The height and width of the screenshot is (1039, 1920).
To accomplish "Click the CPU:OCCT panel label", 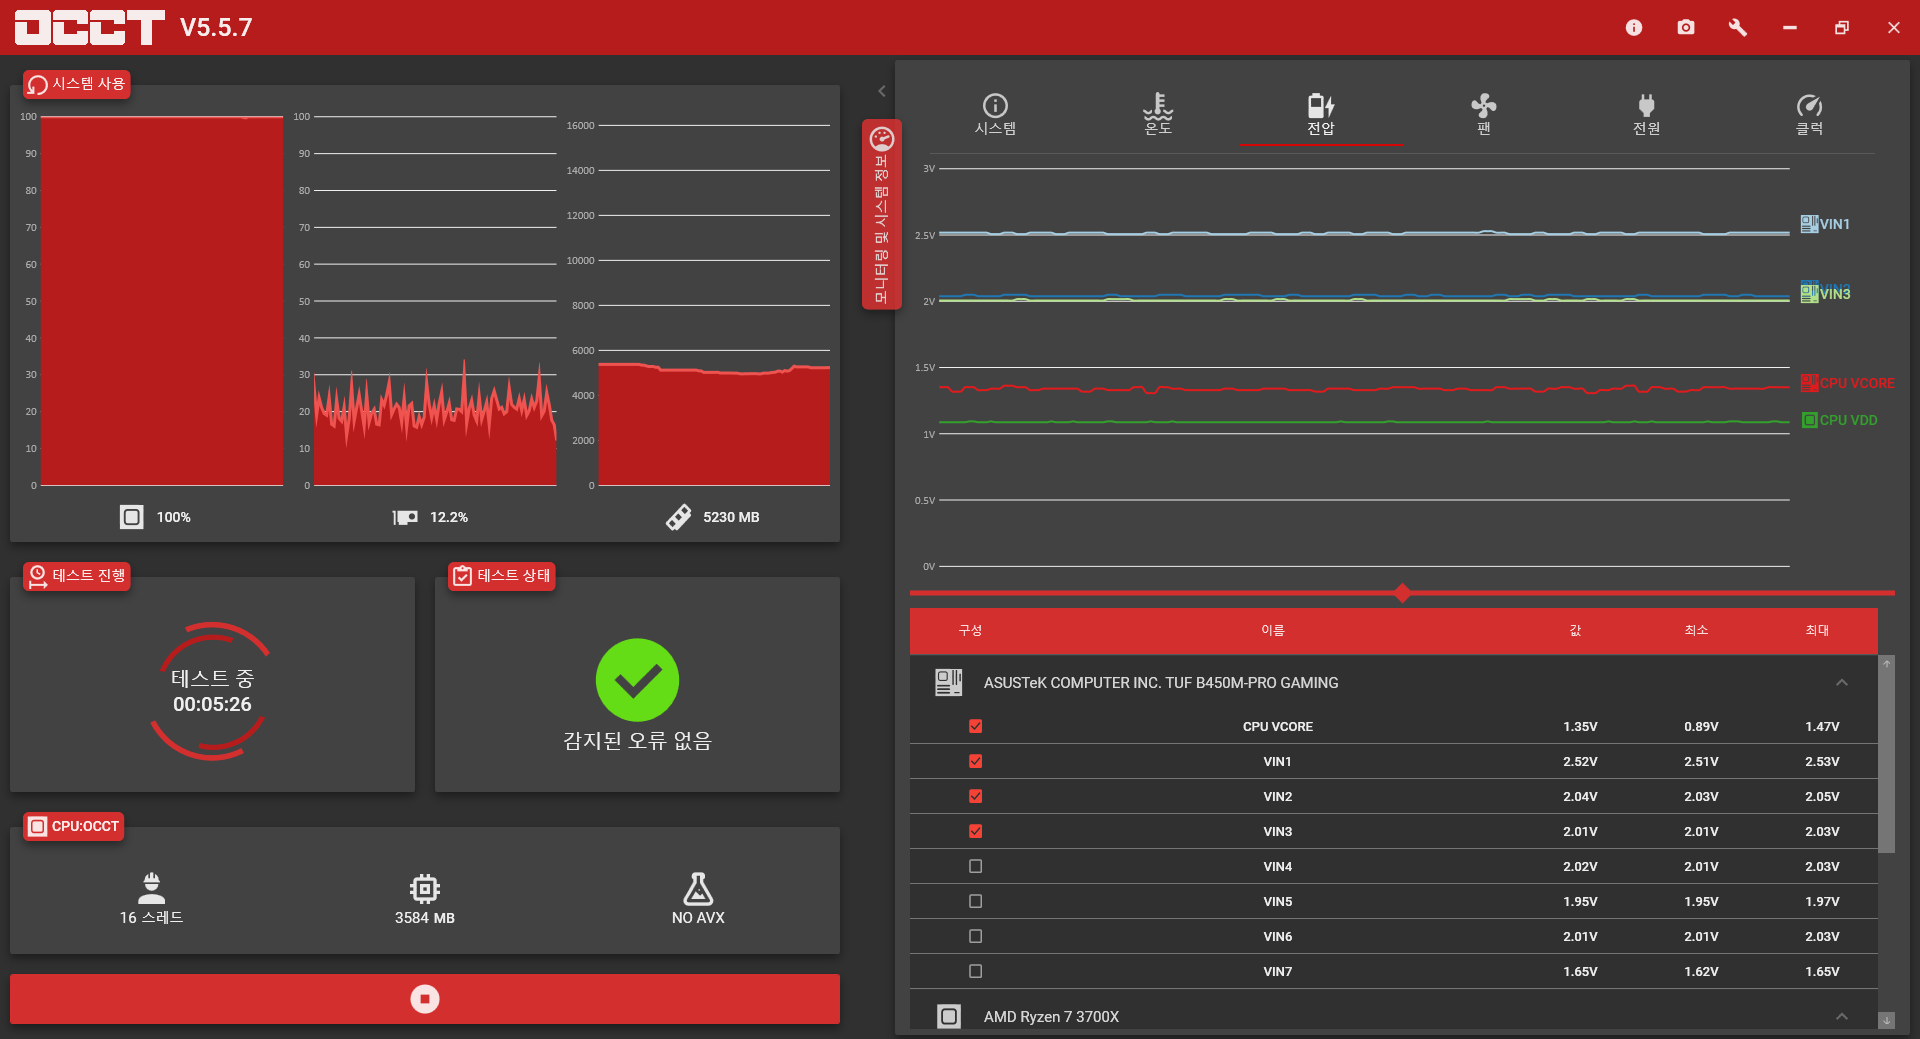I will (74, 827).
